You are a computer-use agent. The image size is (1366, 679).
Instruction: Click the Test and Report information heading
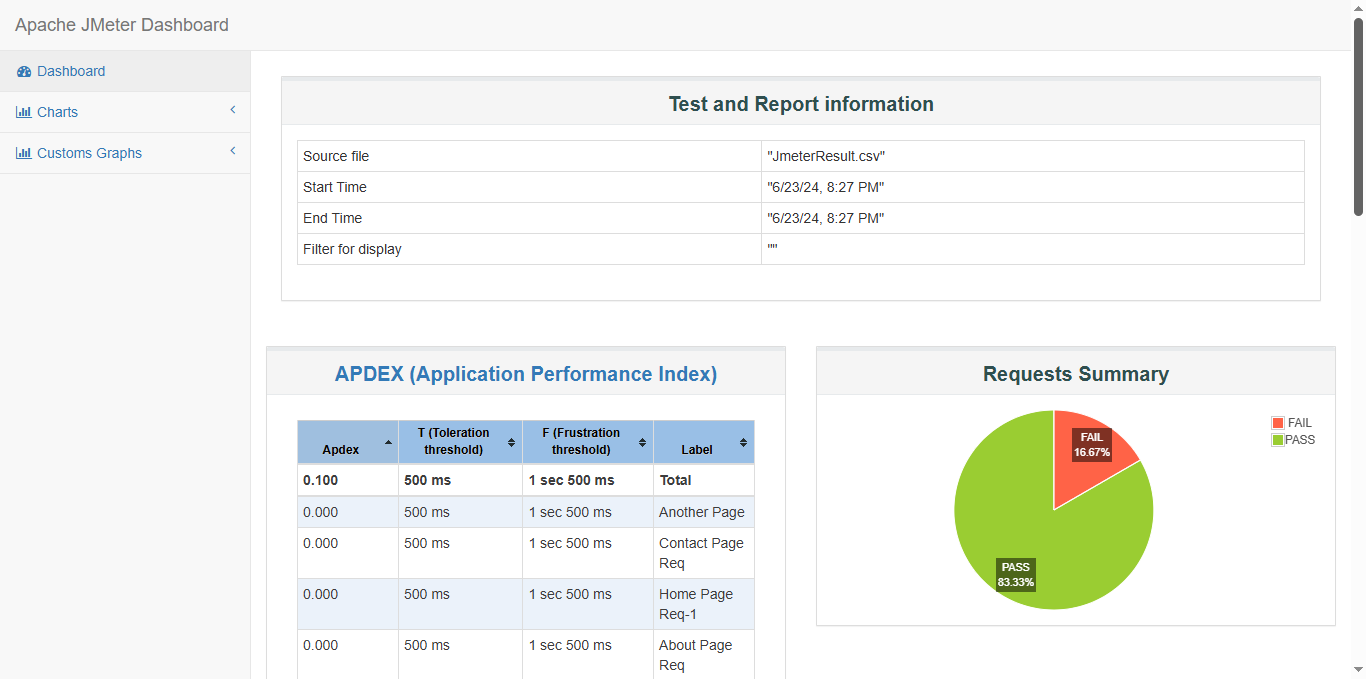click(801, 104)
